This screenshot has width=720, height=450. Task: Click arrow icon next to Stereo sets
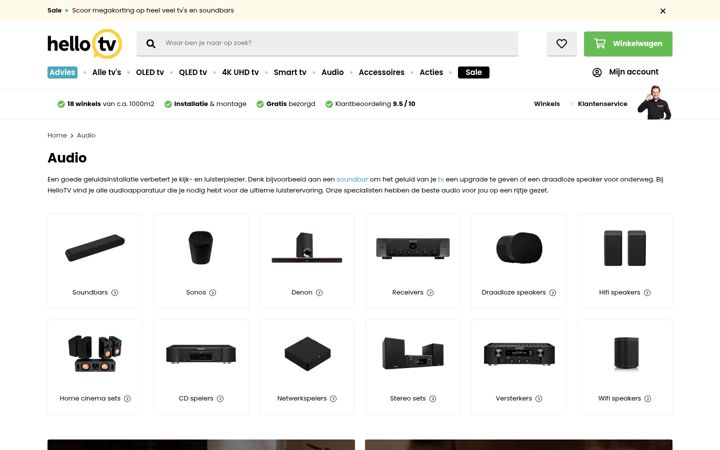click(433, 399)
